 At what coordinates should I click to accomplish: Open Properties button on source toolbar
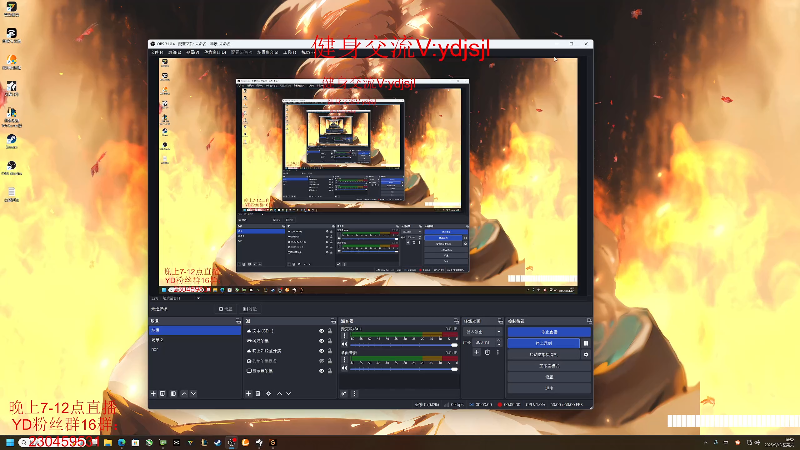point(226,309)
